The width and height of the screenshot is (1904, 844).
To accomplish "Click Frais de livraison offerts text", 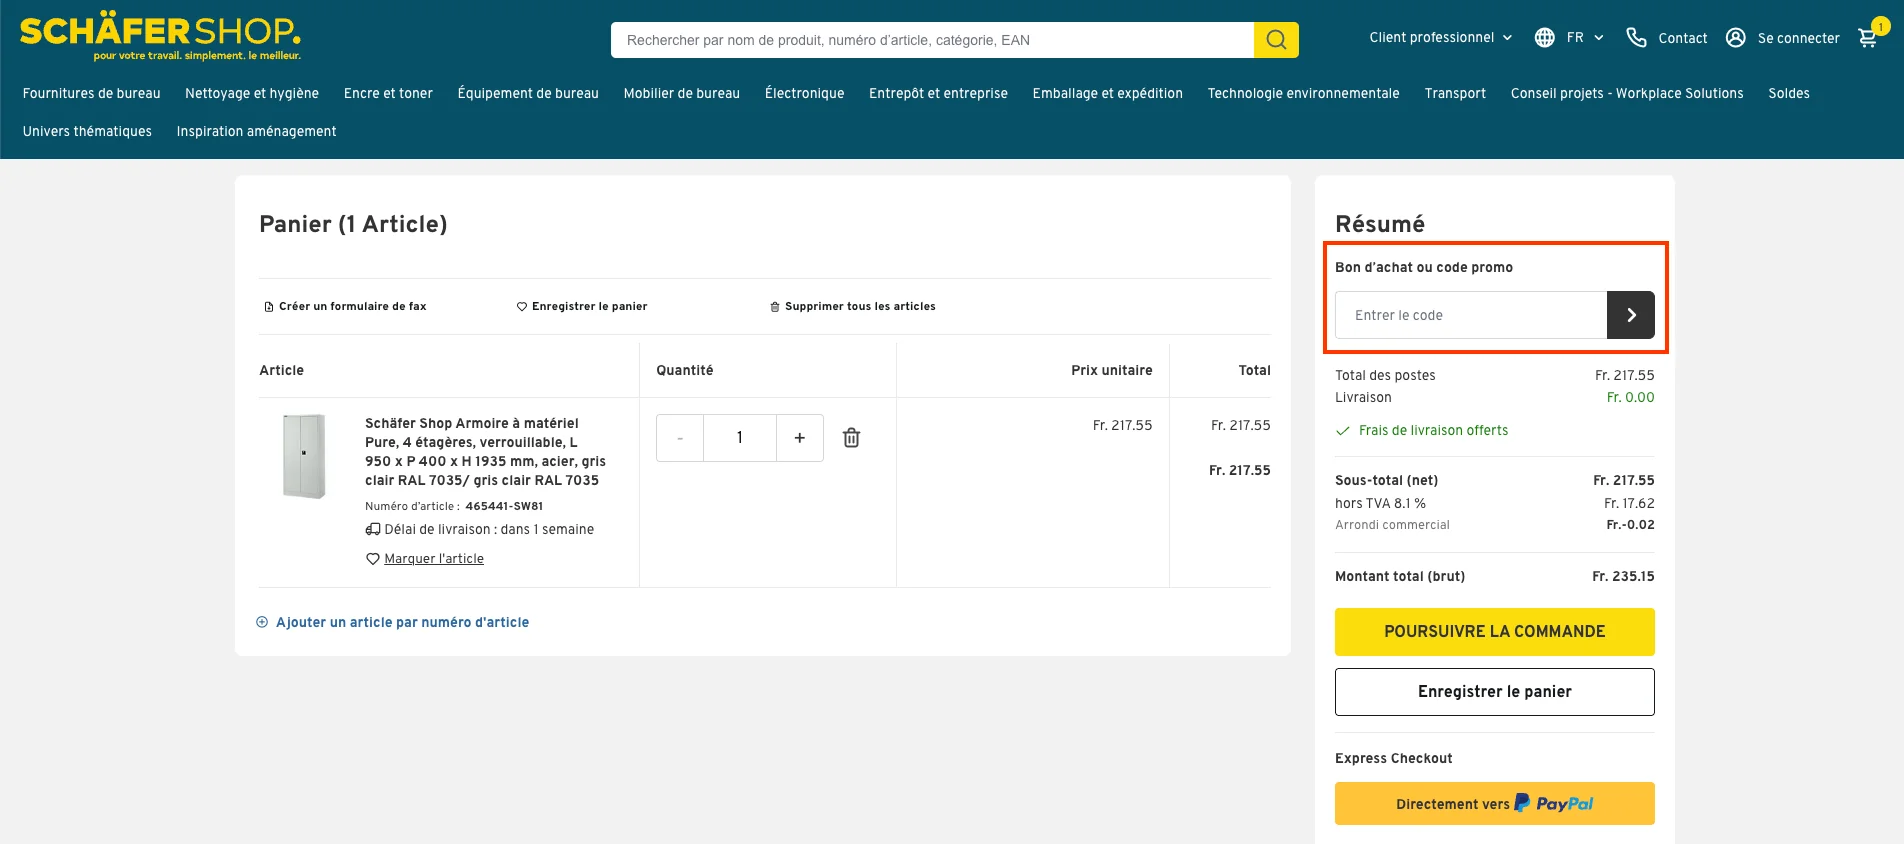I will pyautogui.click(x=1433, y=431).
